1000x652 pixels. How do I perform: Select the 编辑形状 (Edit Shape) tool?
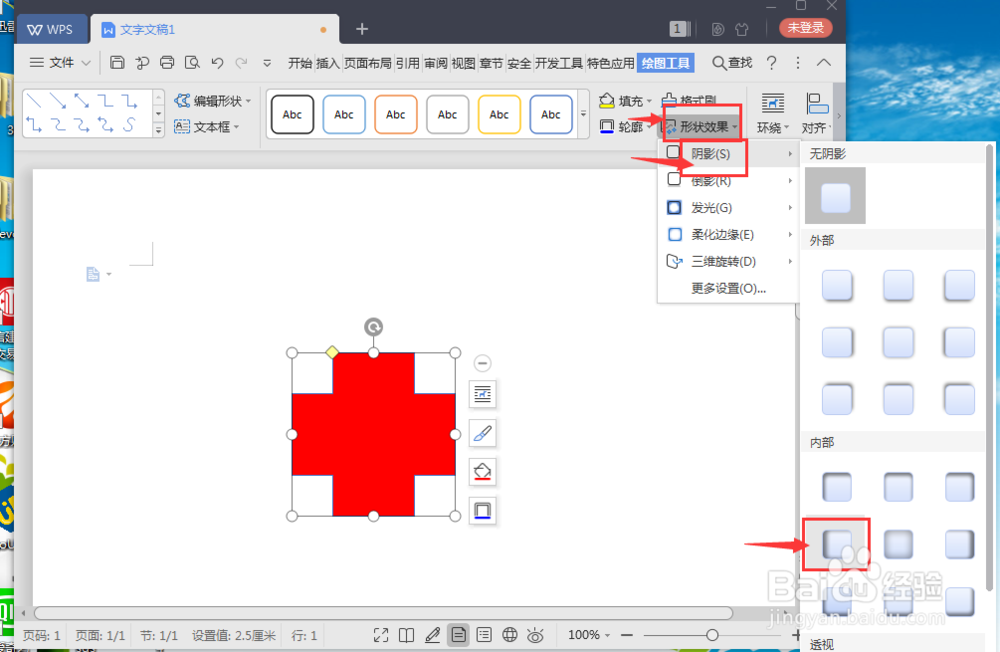coord(212,100)
